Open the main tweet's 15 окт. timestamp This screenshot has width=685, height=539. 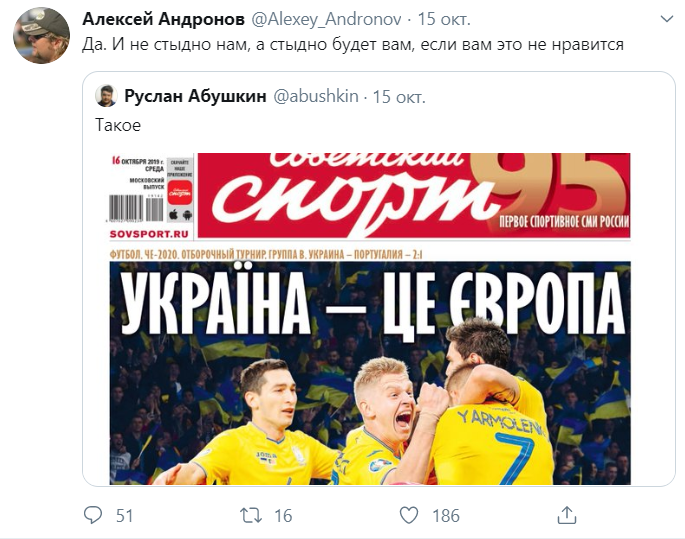444,19
